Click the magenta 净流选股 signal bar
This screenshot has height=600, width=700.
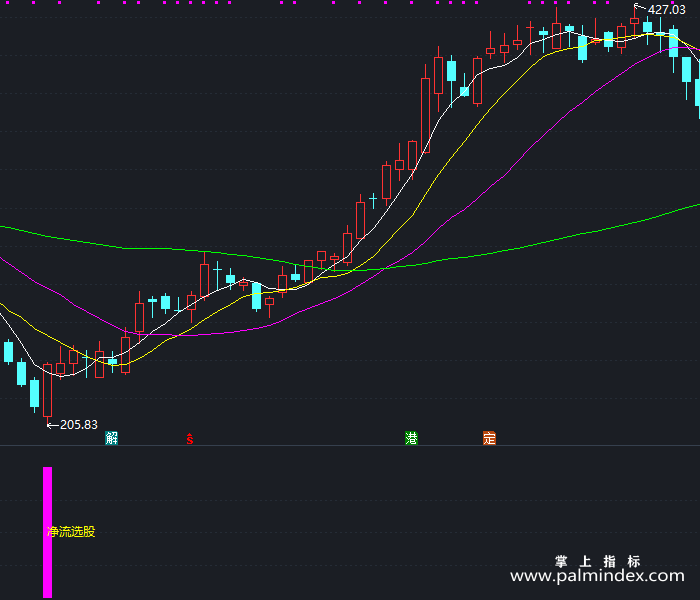(x=47, y=532)
